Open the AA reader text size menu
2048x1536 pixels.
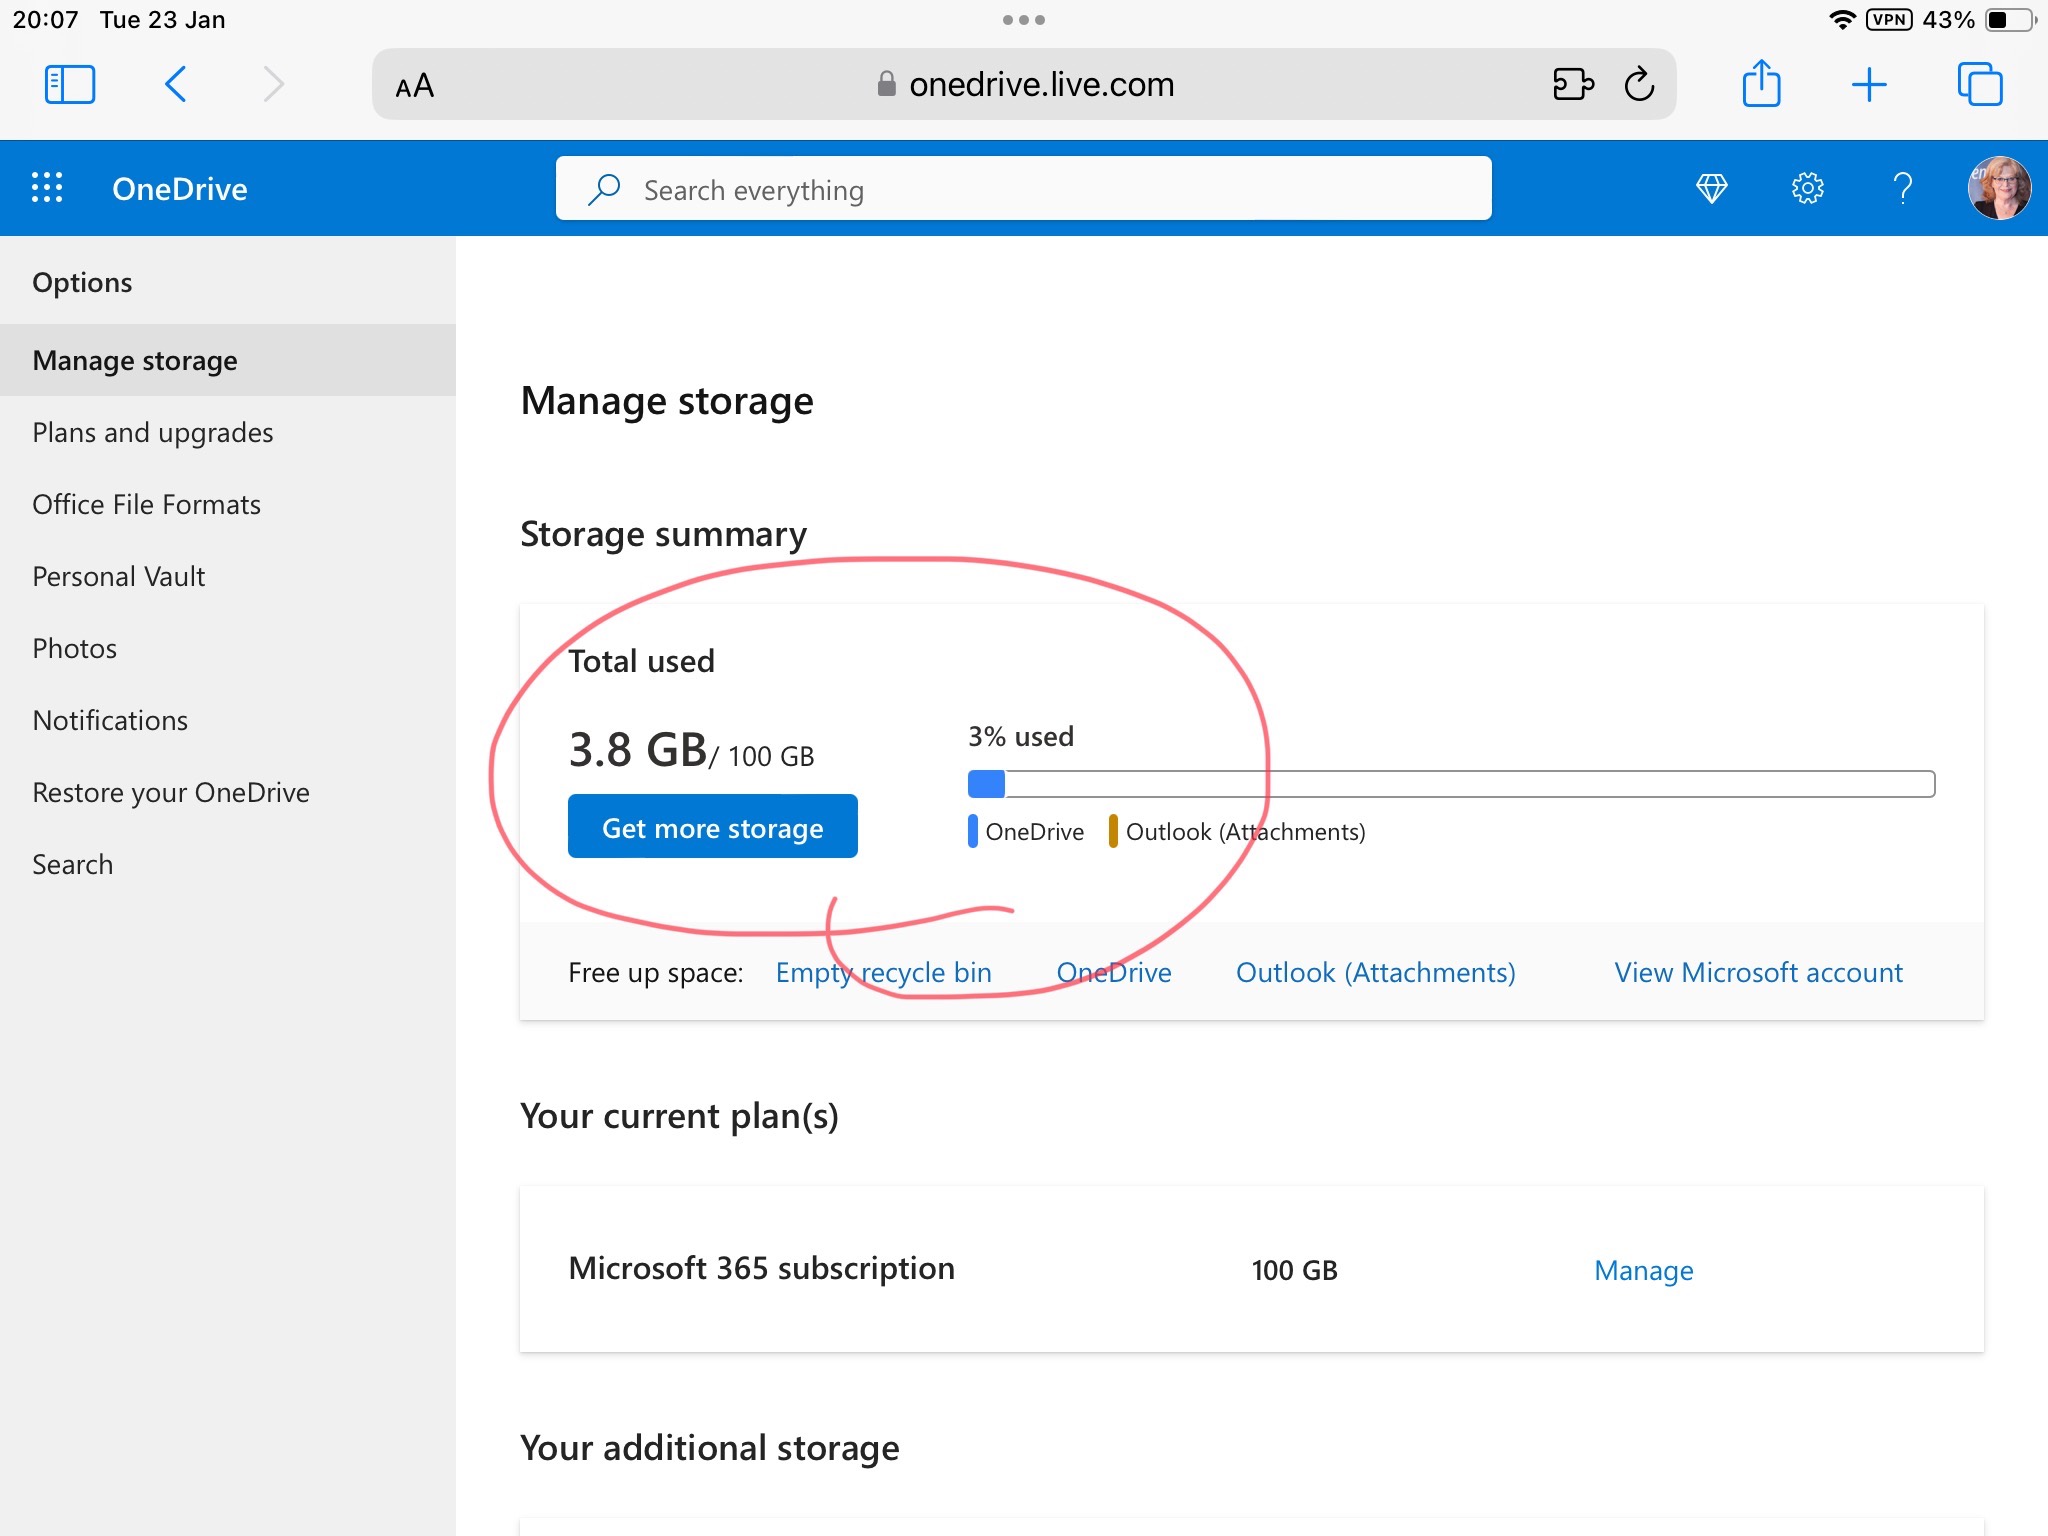[x=414, y=86]
